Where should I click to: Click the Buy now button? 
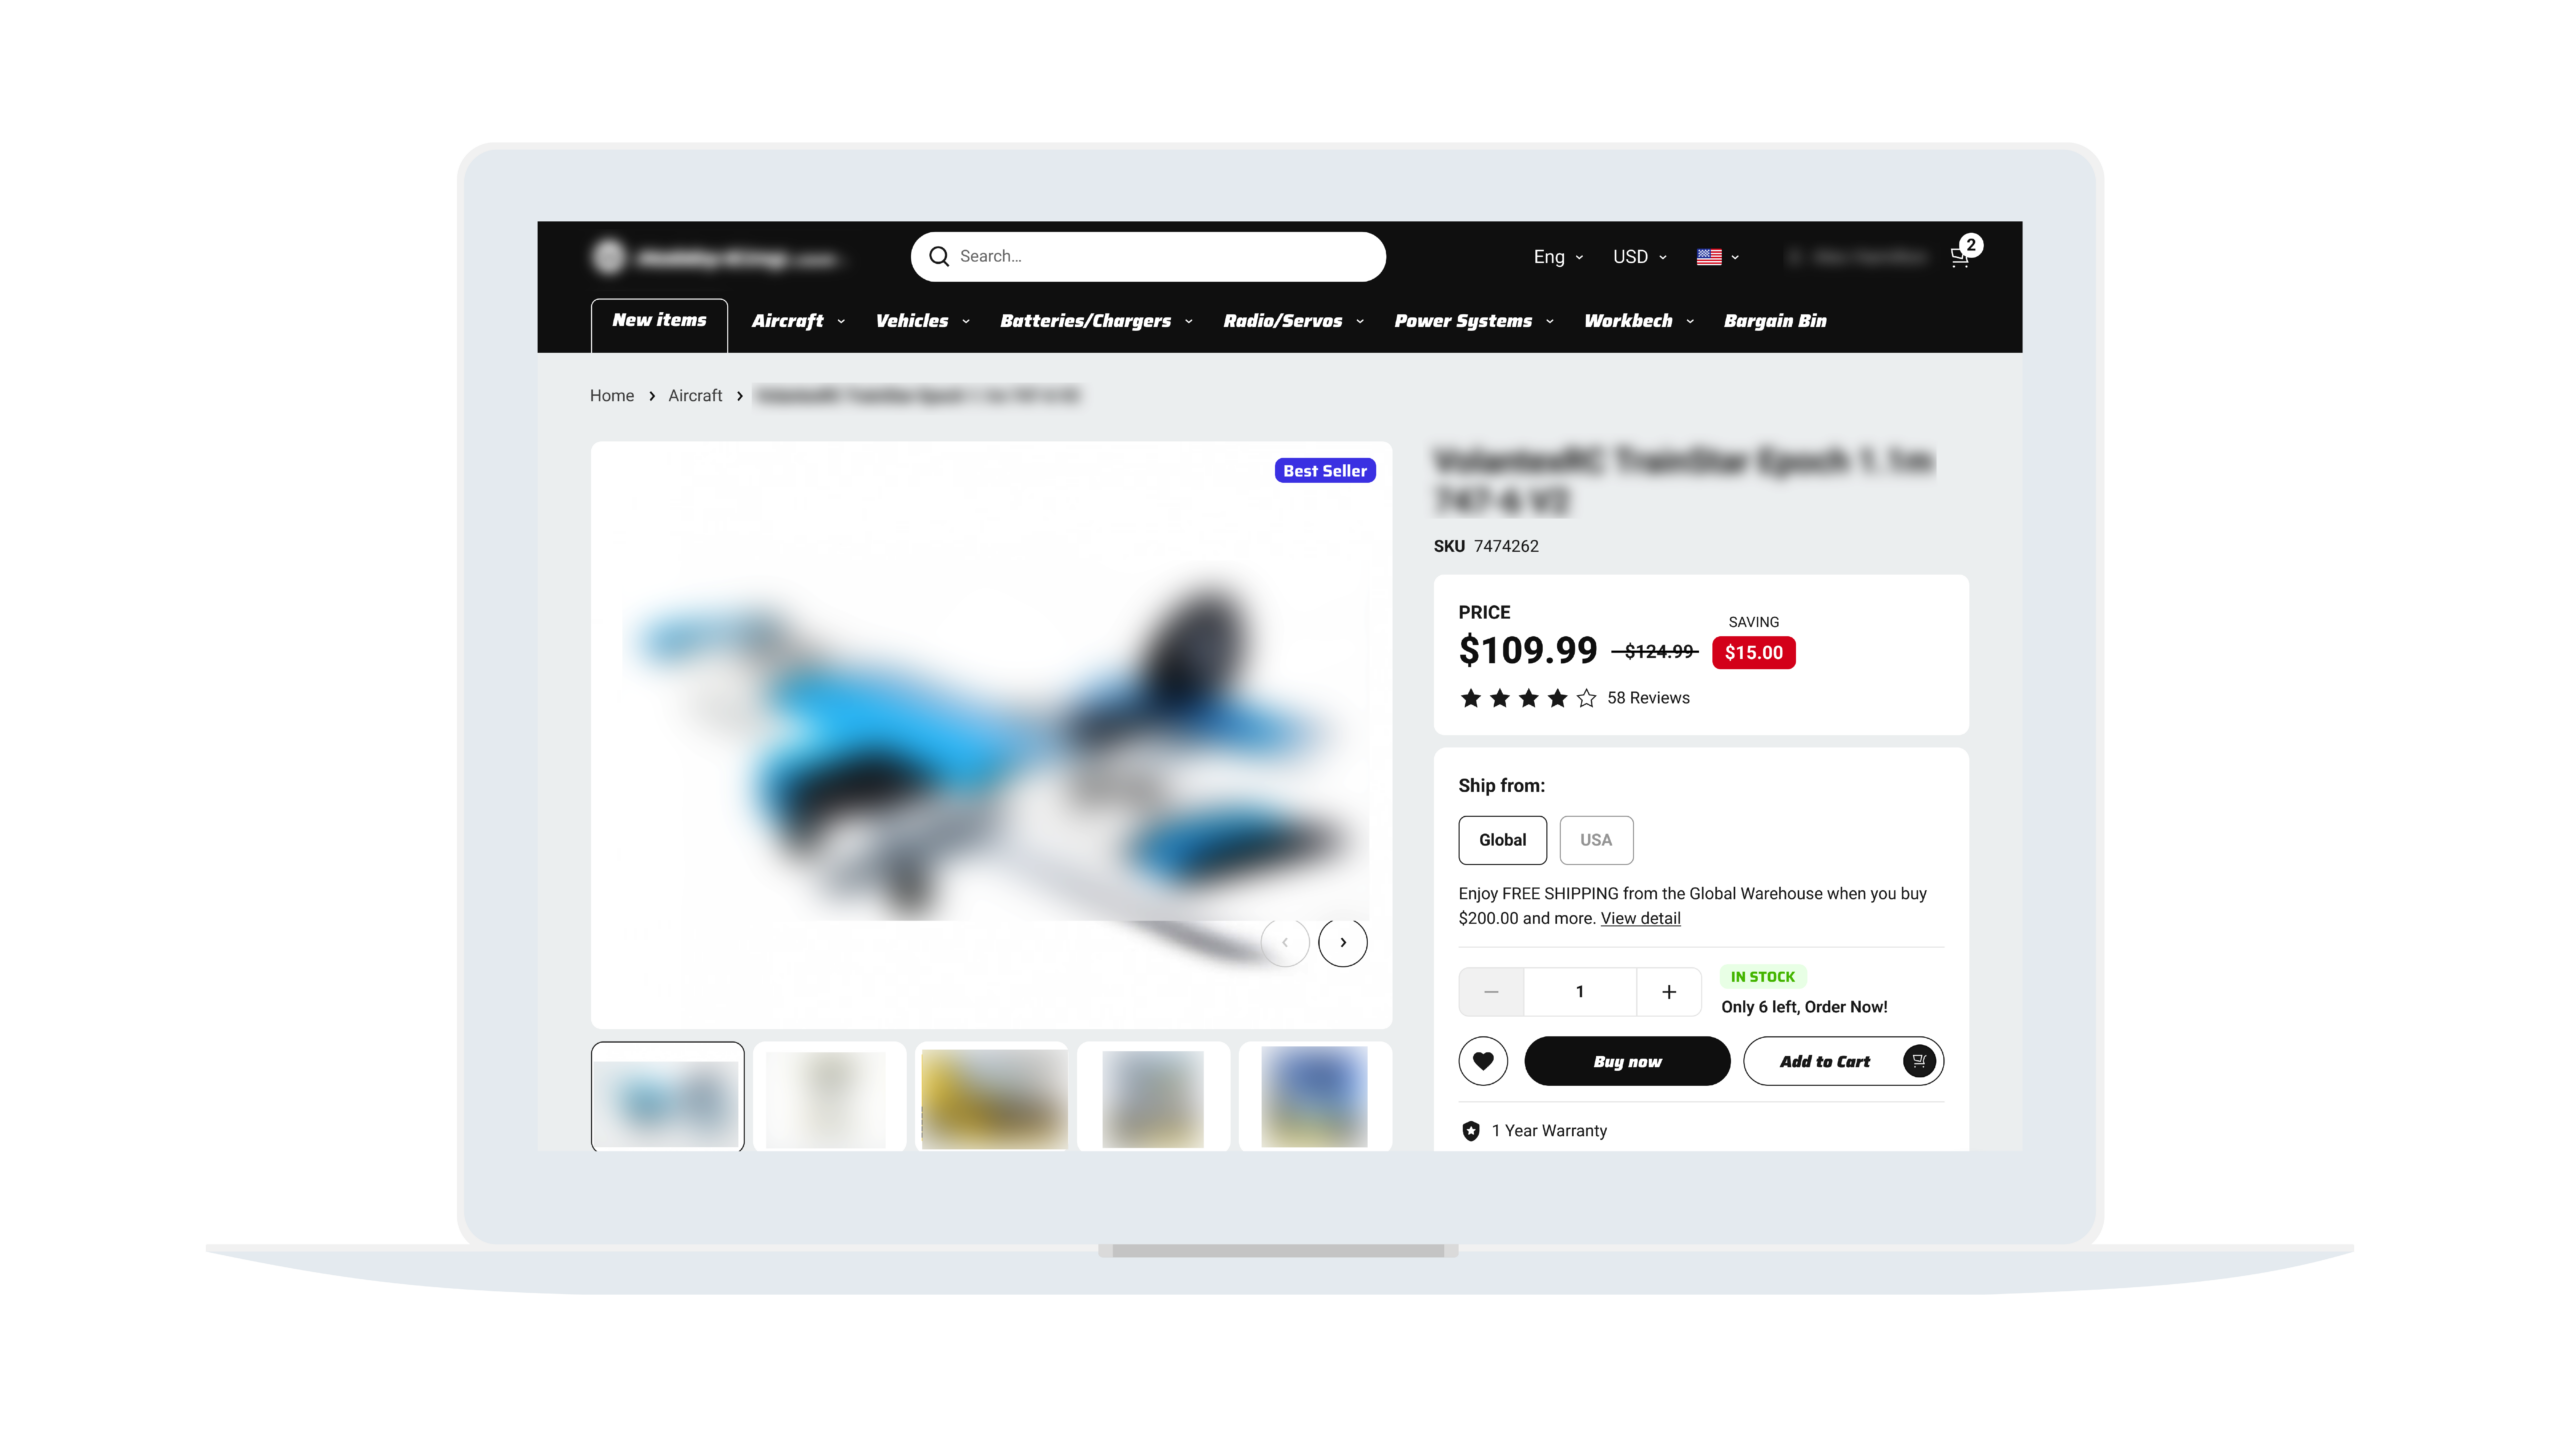click(x=1627, y=1061)
